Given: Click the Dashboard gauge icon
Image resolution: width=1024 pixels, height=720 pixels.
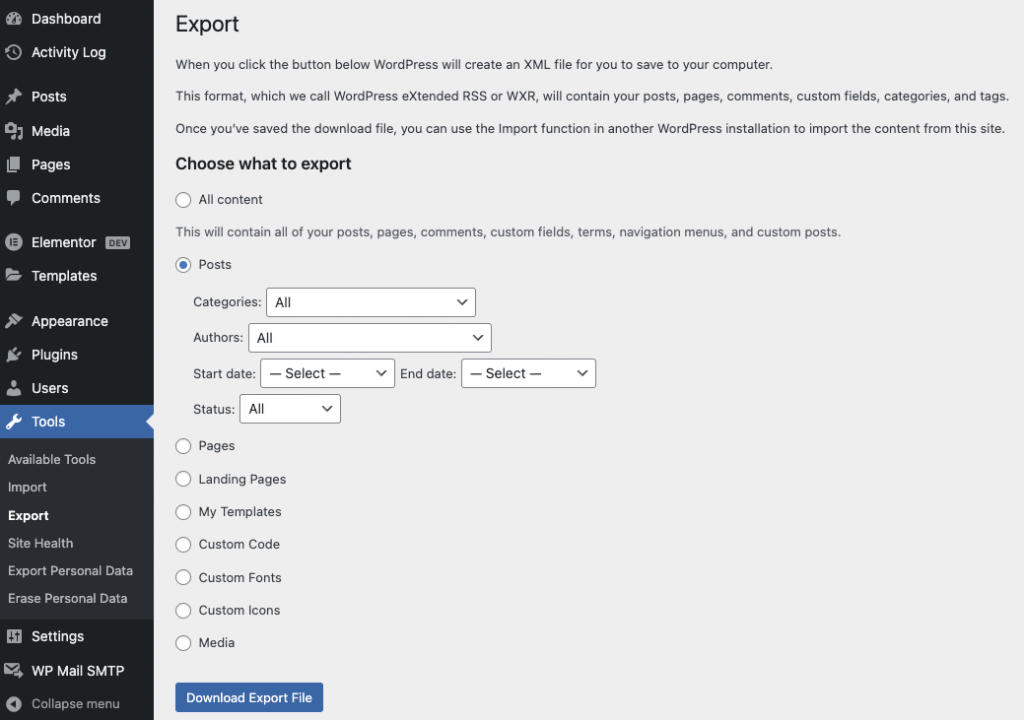Looking at the screenshot, I should pyautogui.click(x=14, y=19).
